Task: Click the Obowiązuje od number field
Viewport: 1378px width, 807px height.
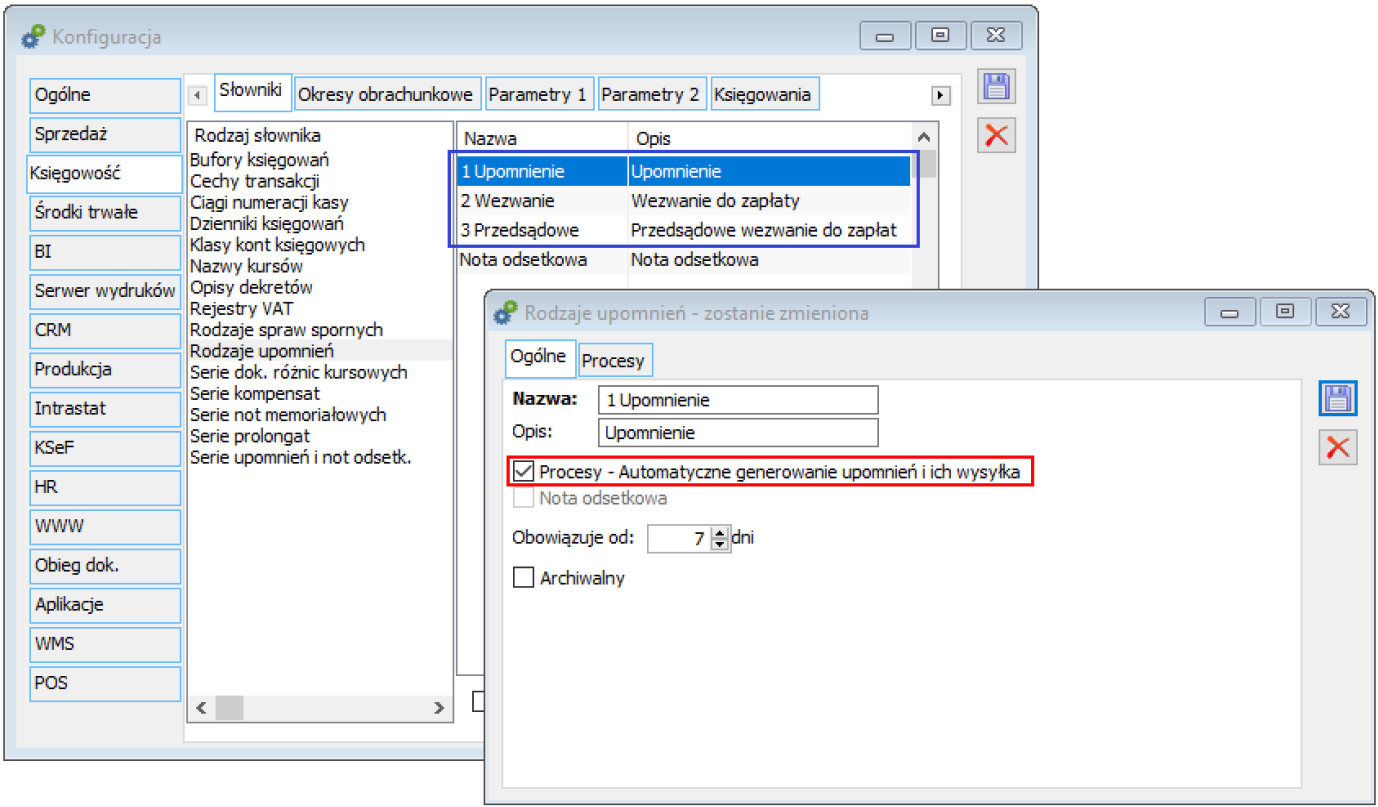Action: tap(680, 539)
